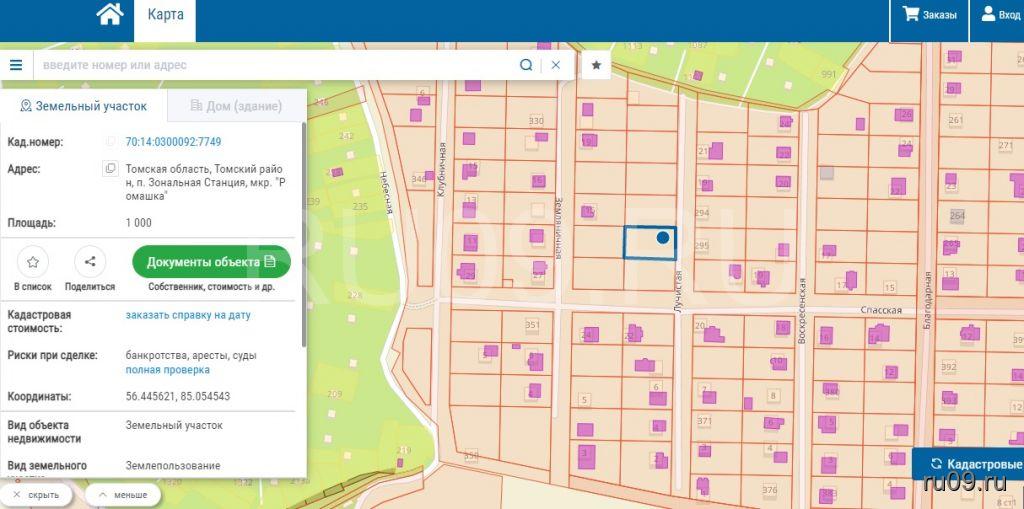Open the Карта tab
This screenshot has width=1024, height=509.
(x=165, y=15)
